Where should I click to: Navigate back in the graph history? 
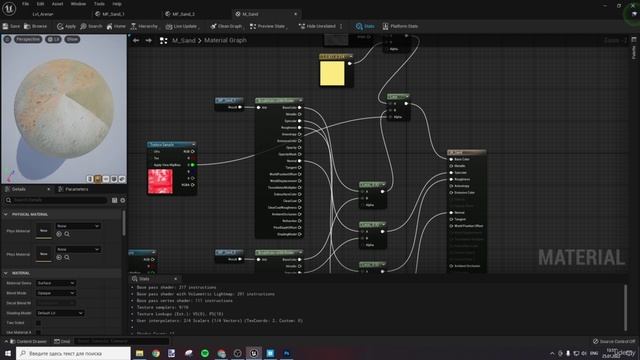[136, 40]
